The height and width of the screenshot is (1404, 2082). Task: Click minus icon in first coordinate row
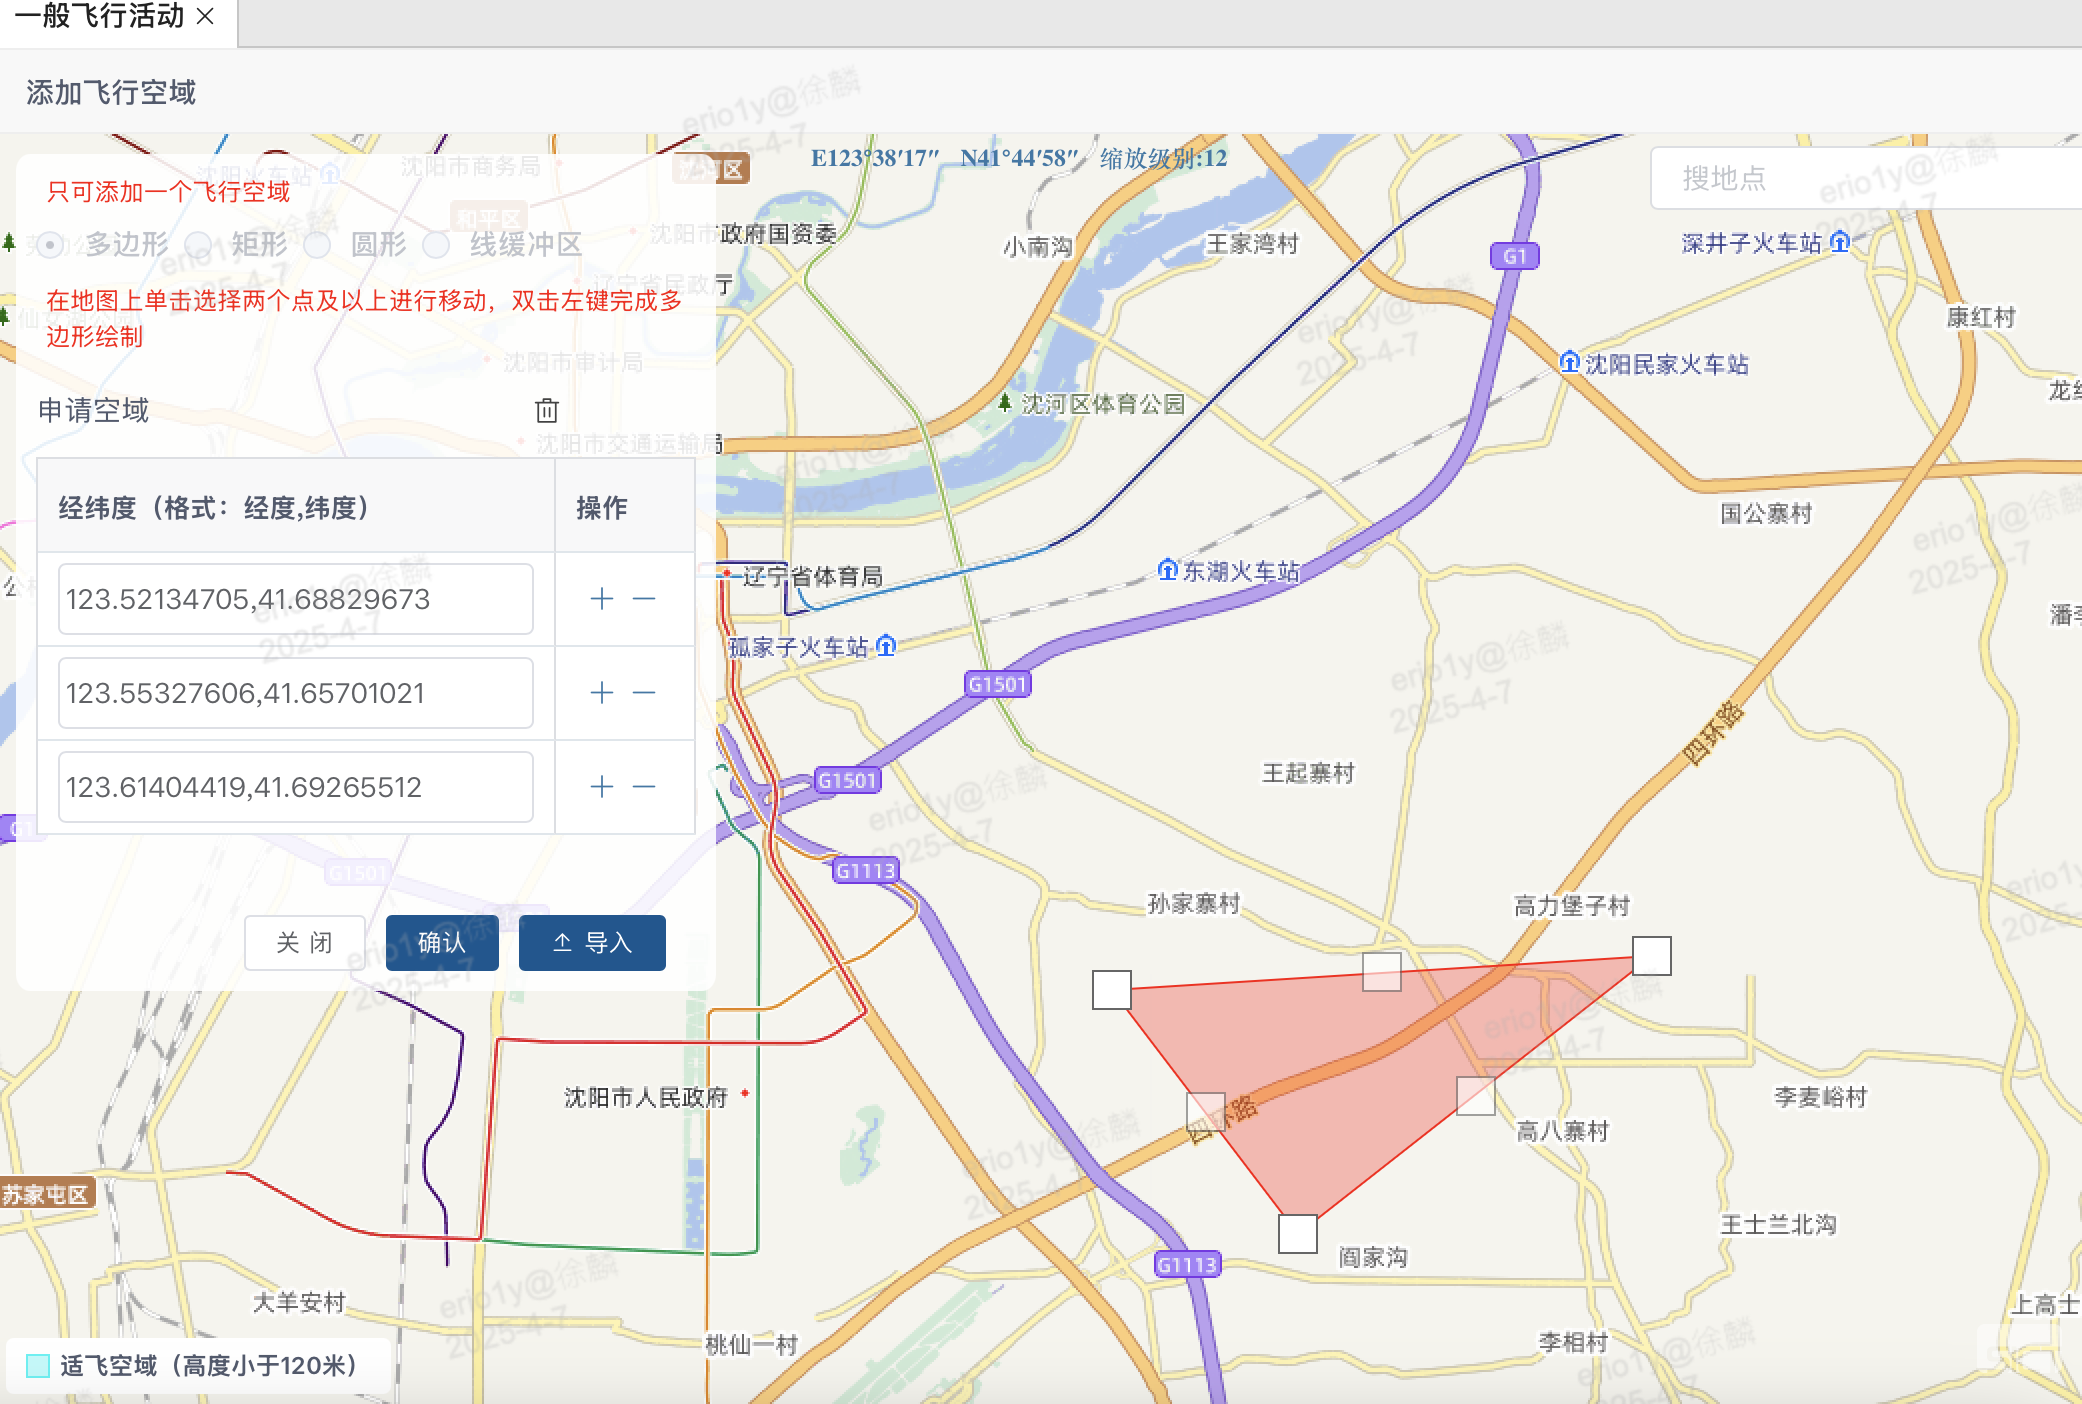click(x=644, y=599)
